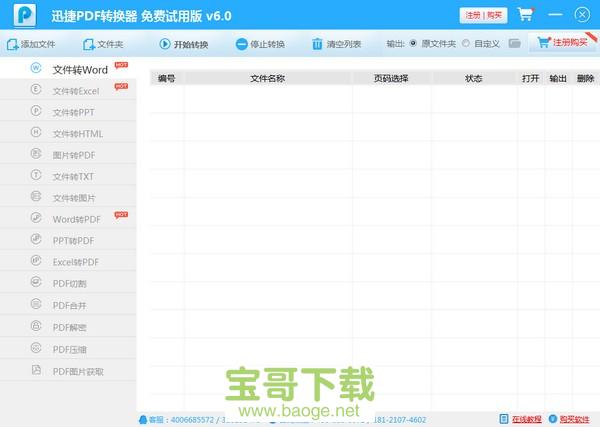Clear the list with the trash icon
Image resolution: width=600 pixels, height=427 pixels.
317,44
